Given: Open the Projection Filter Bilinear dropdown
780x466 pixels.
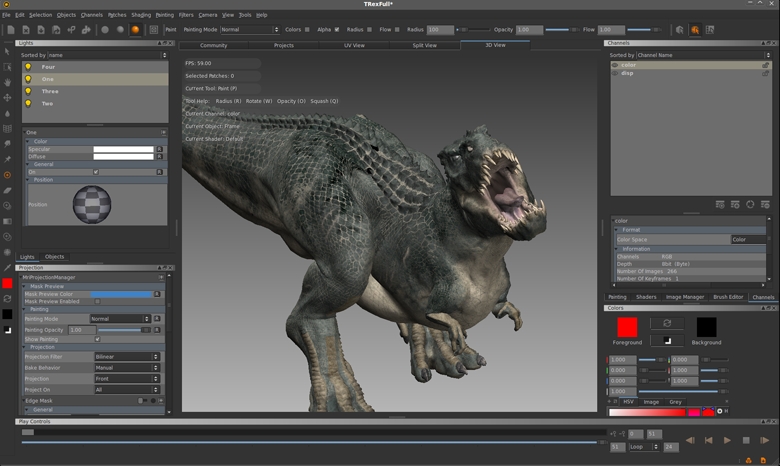Looking at the screenshot, I should coord(126,357).
